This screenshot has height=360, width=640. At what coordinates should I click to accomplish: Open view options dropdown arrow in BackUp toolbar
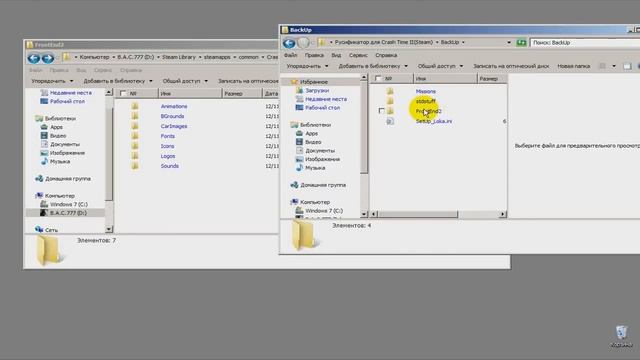pyautogui.click(x=614, y=66)
